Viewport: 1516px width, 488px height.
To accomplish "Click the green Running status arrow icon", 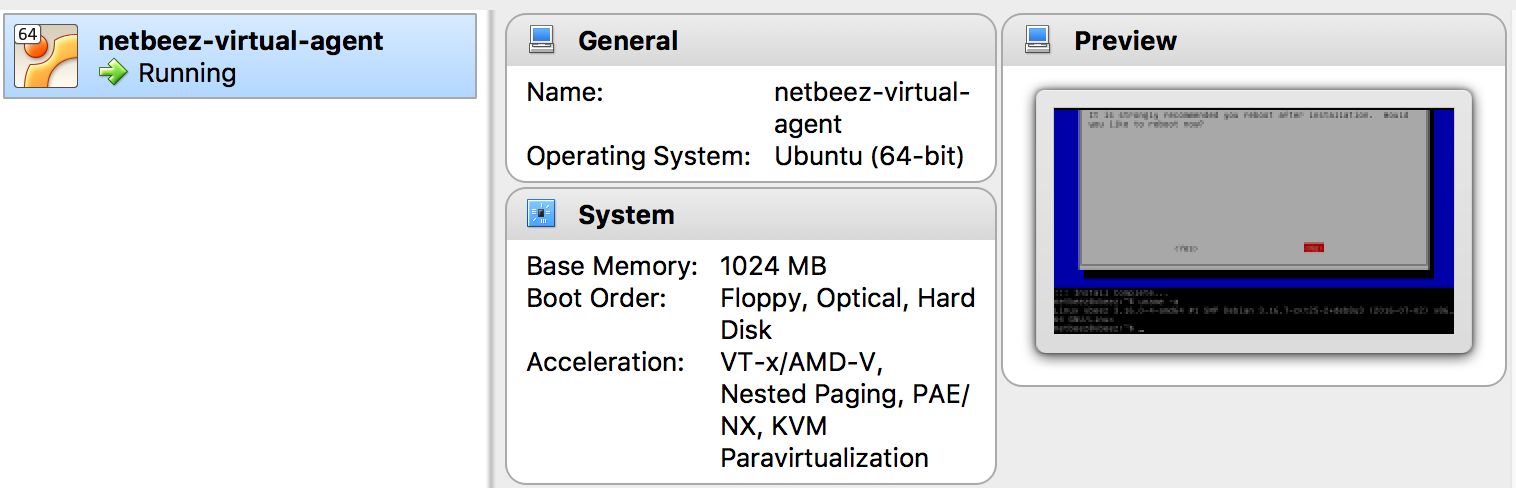I will (x=114, y=73).
